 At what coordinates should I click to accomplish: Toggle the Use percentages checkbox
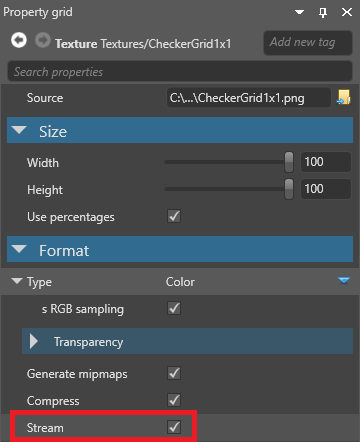tap(174, 216)
